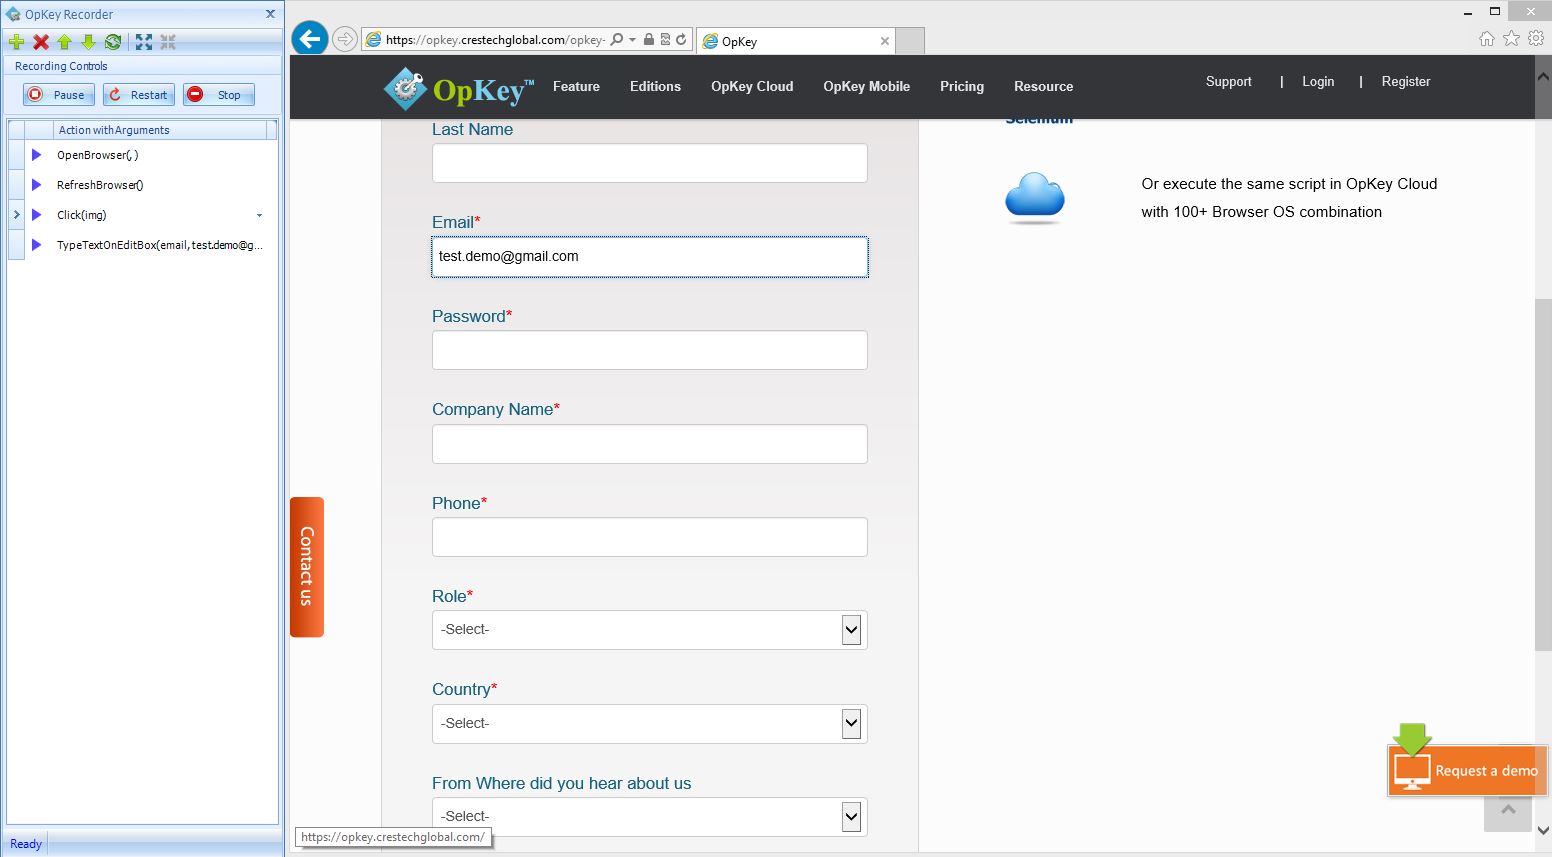Click the green refresh icon in Recorder toolbar

click(113, 42)
